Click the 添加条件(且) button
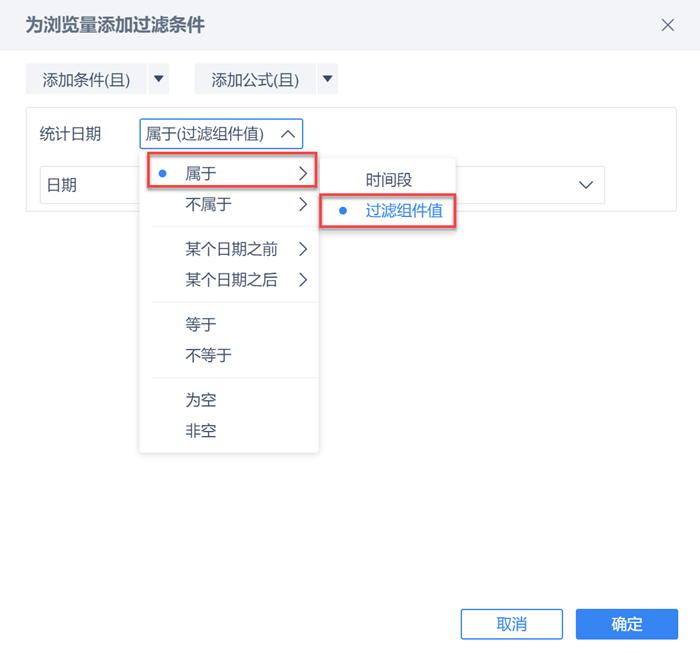Image resolution: width=700 pixels, height=653 pixels. point(86,80)
